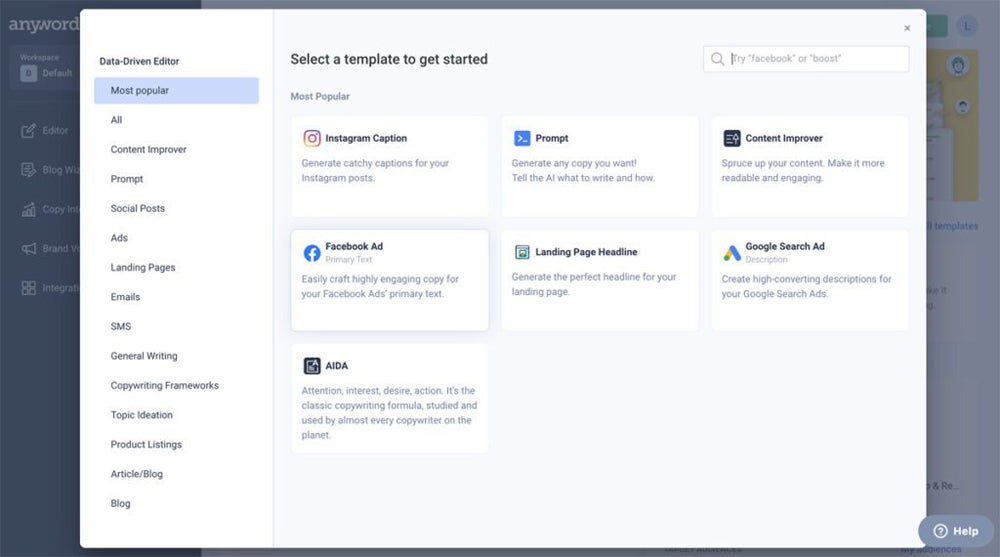Select the Most popular category
Viewport: 1000px width, 557px height.
176,91
